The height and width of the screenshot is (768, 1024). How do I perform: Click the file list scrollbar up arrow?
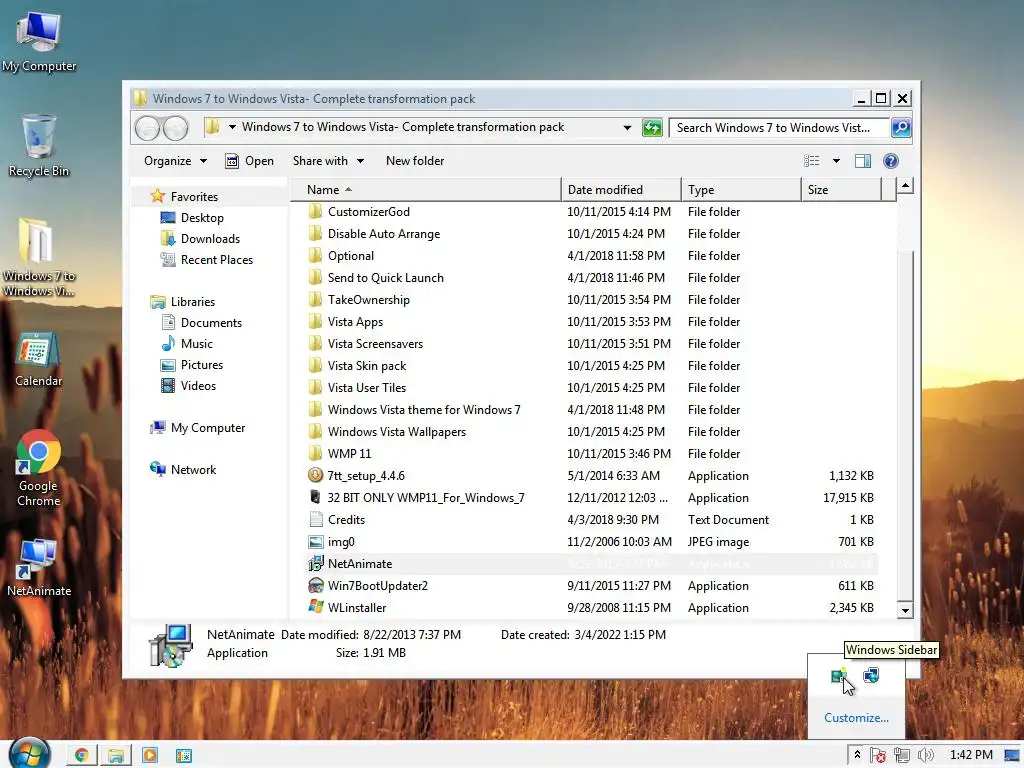(x=904, y=186)
